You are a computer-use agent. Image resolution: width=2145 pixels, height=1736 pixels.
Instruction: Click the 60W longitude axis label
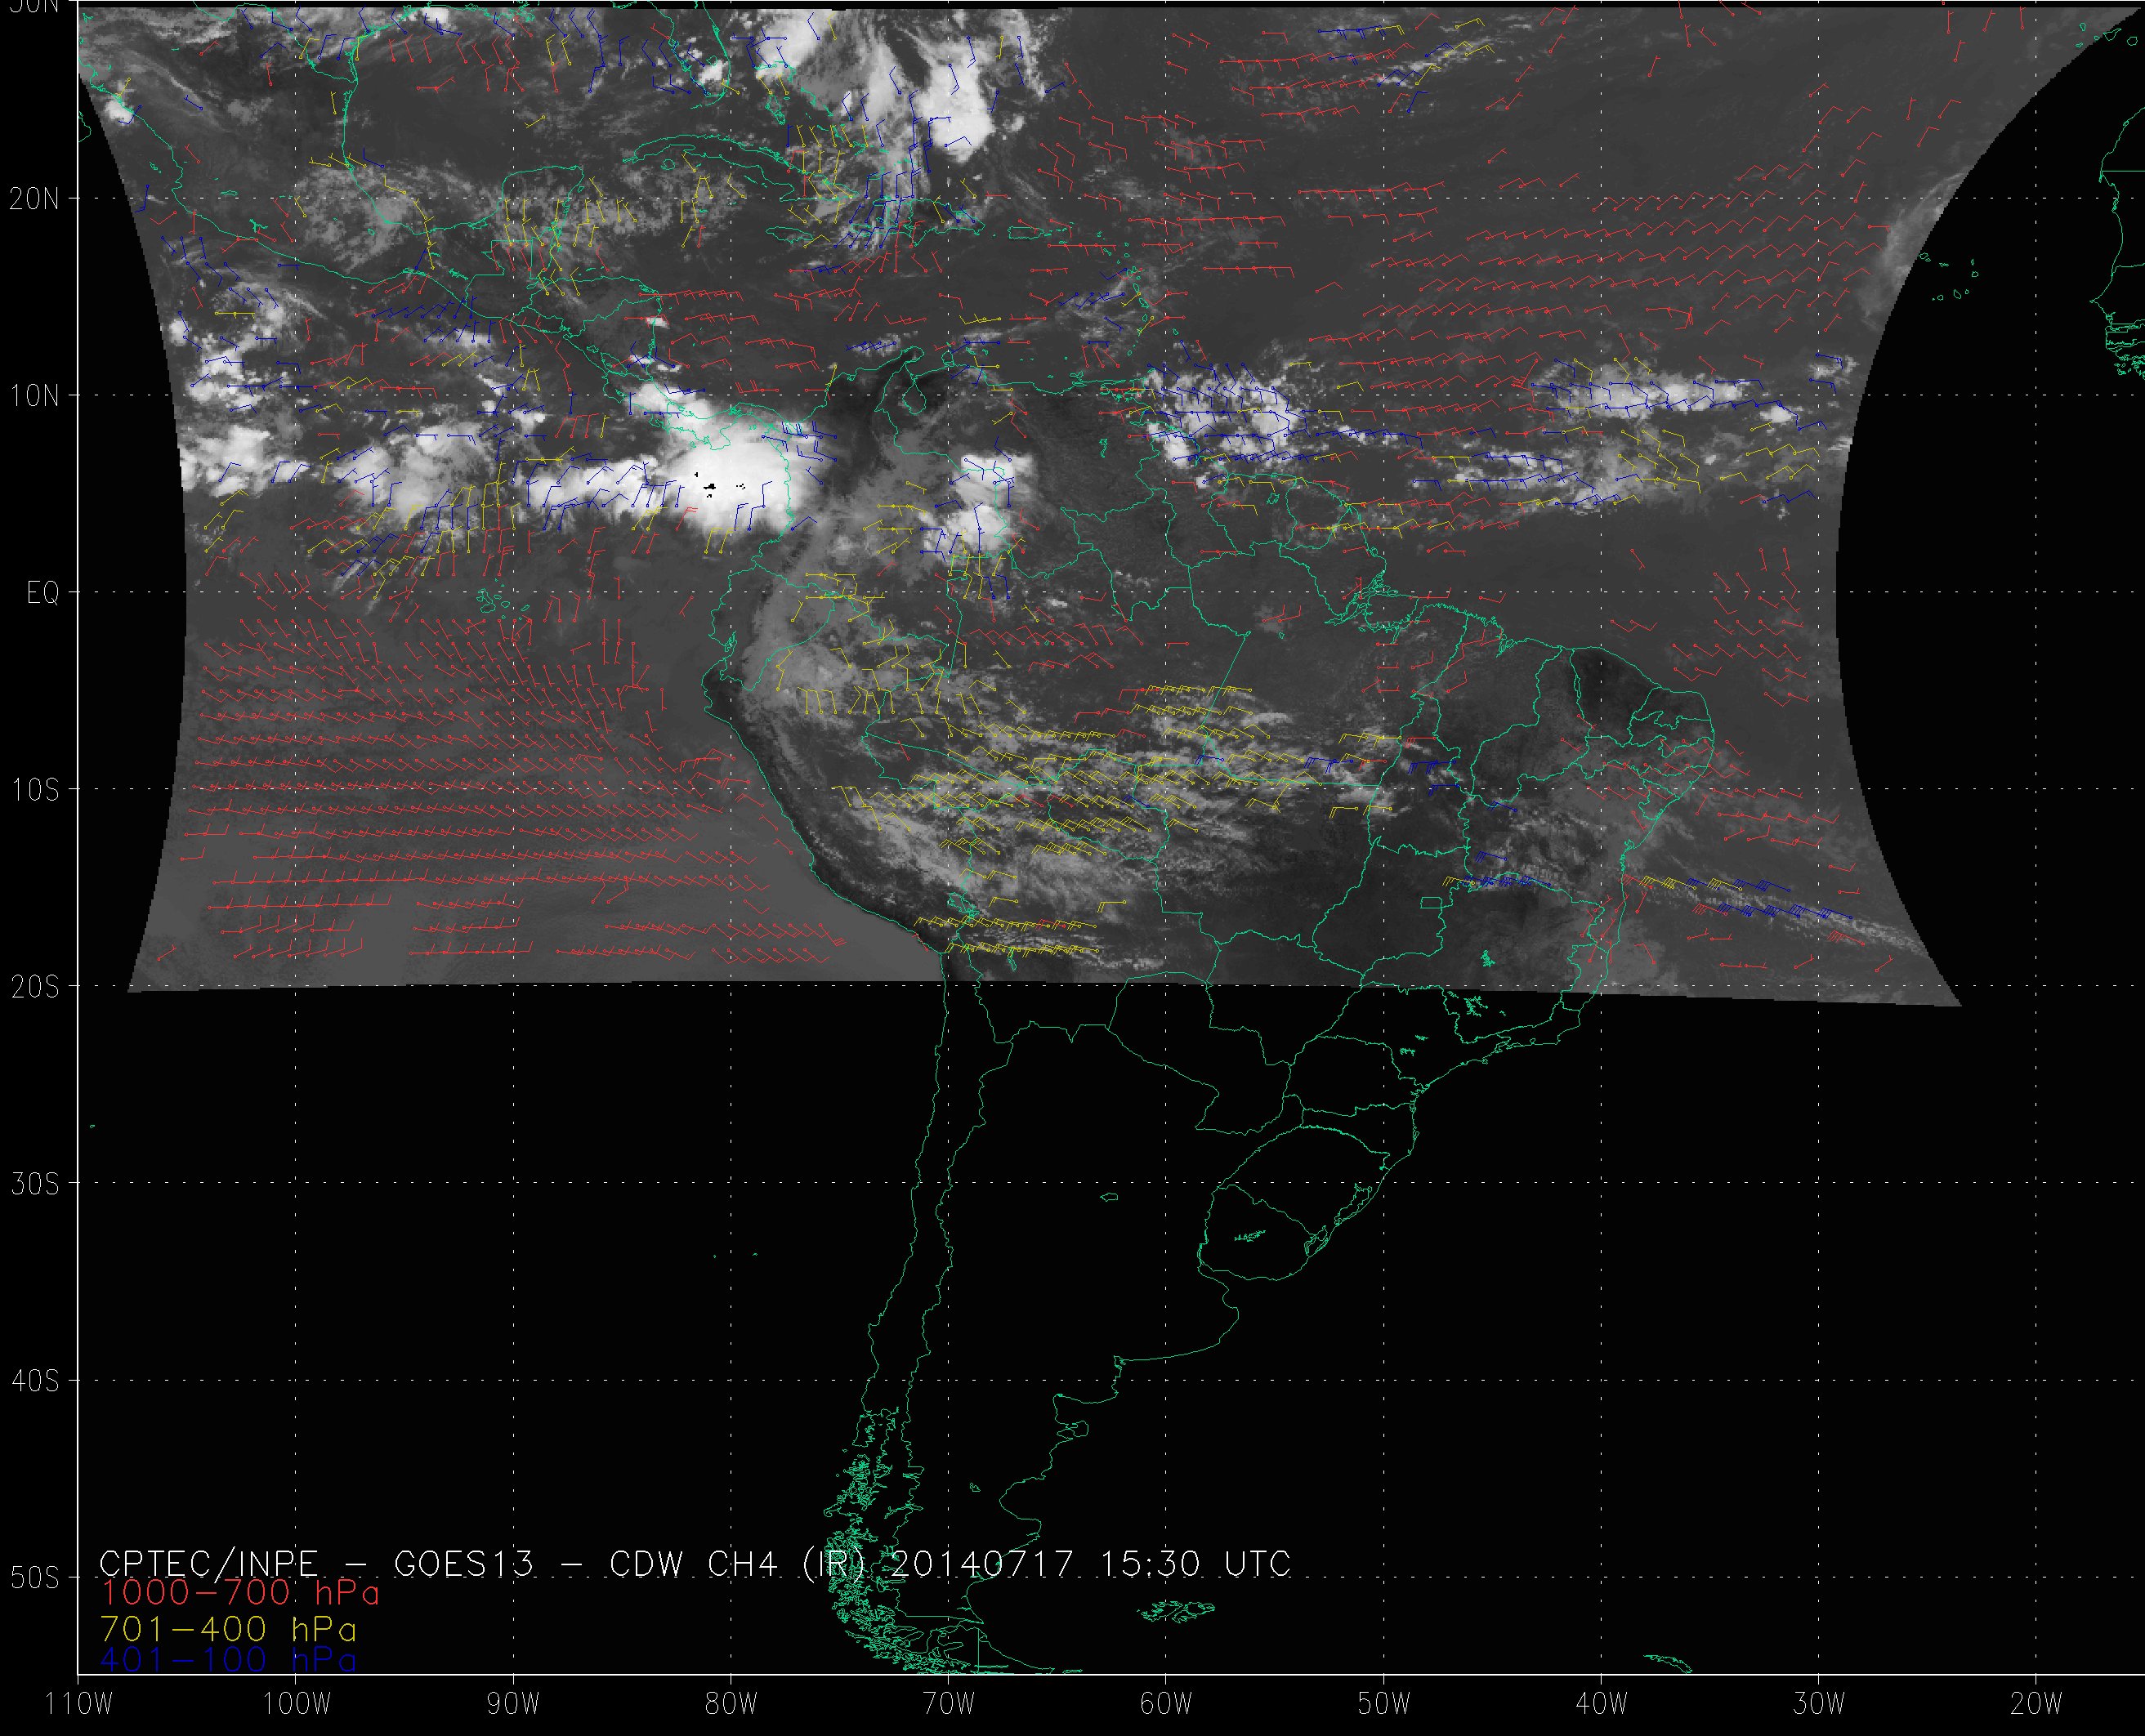(1166, 1703)
